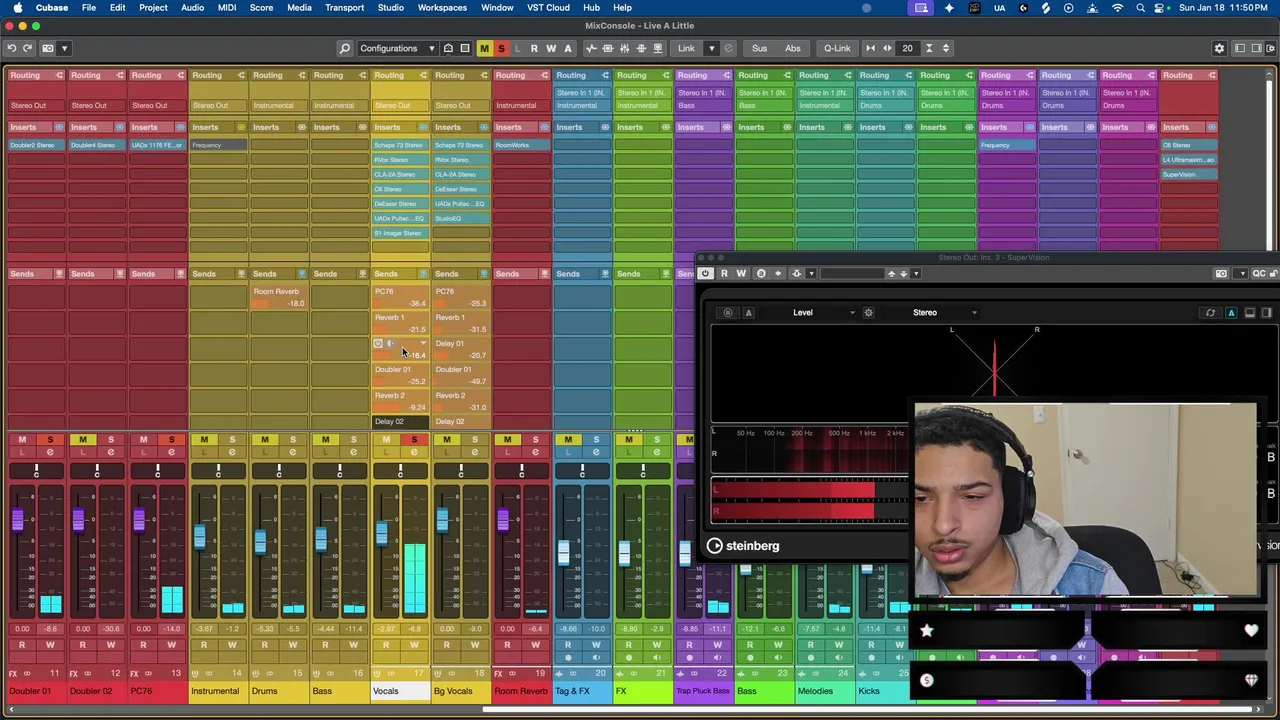
Task: Mute the Instrumental channel
Action: pos(204,440)
